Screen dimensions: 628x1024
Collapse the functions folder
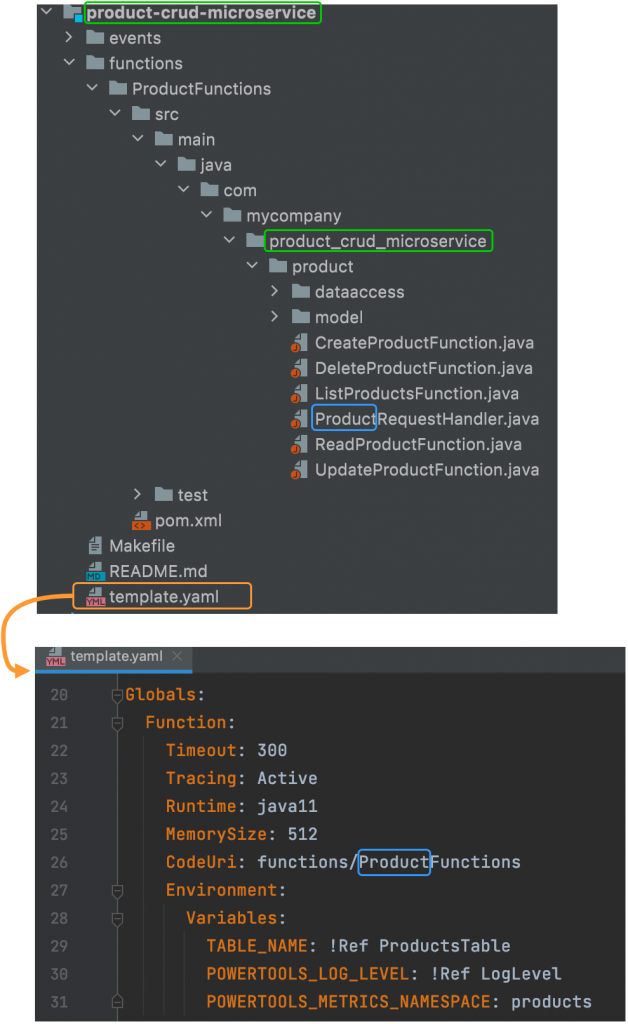click(68, 62)
